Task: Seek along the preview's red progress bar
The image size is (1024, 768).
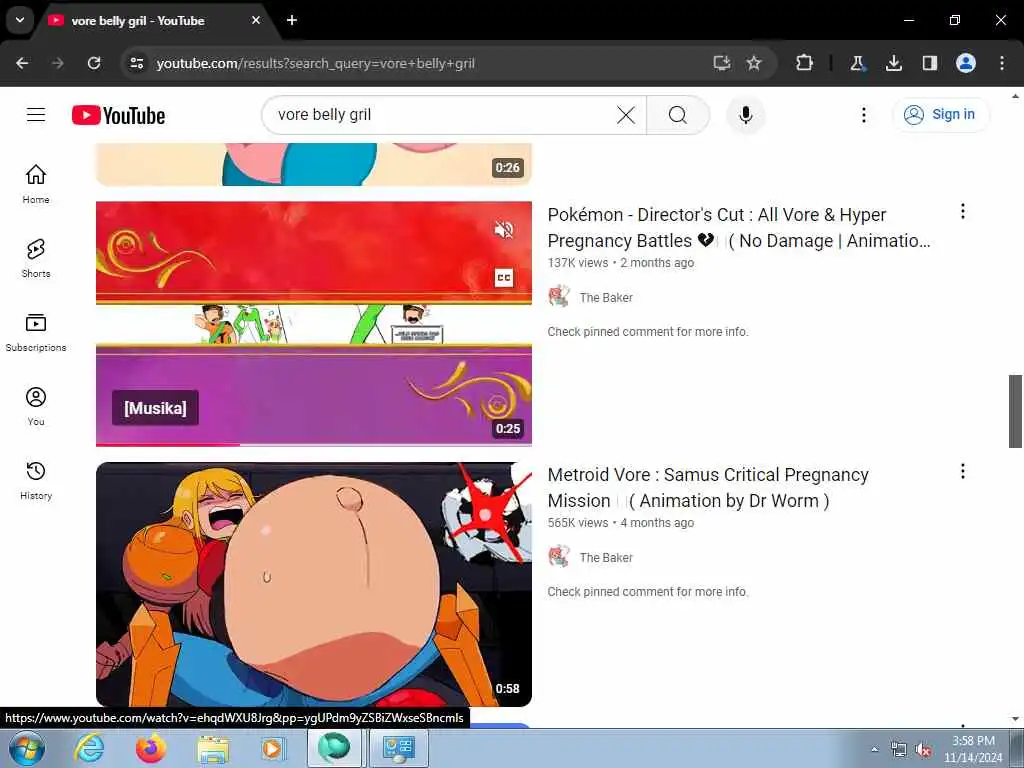Action: 313,444
